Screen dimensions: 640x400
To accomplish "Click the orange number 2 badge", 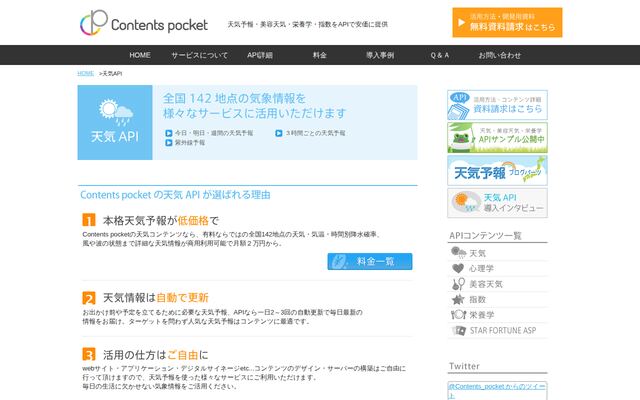I will click(89, 298).
